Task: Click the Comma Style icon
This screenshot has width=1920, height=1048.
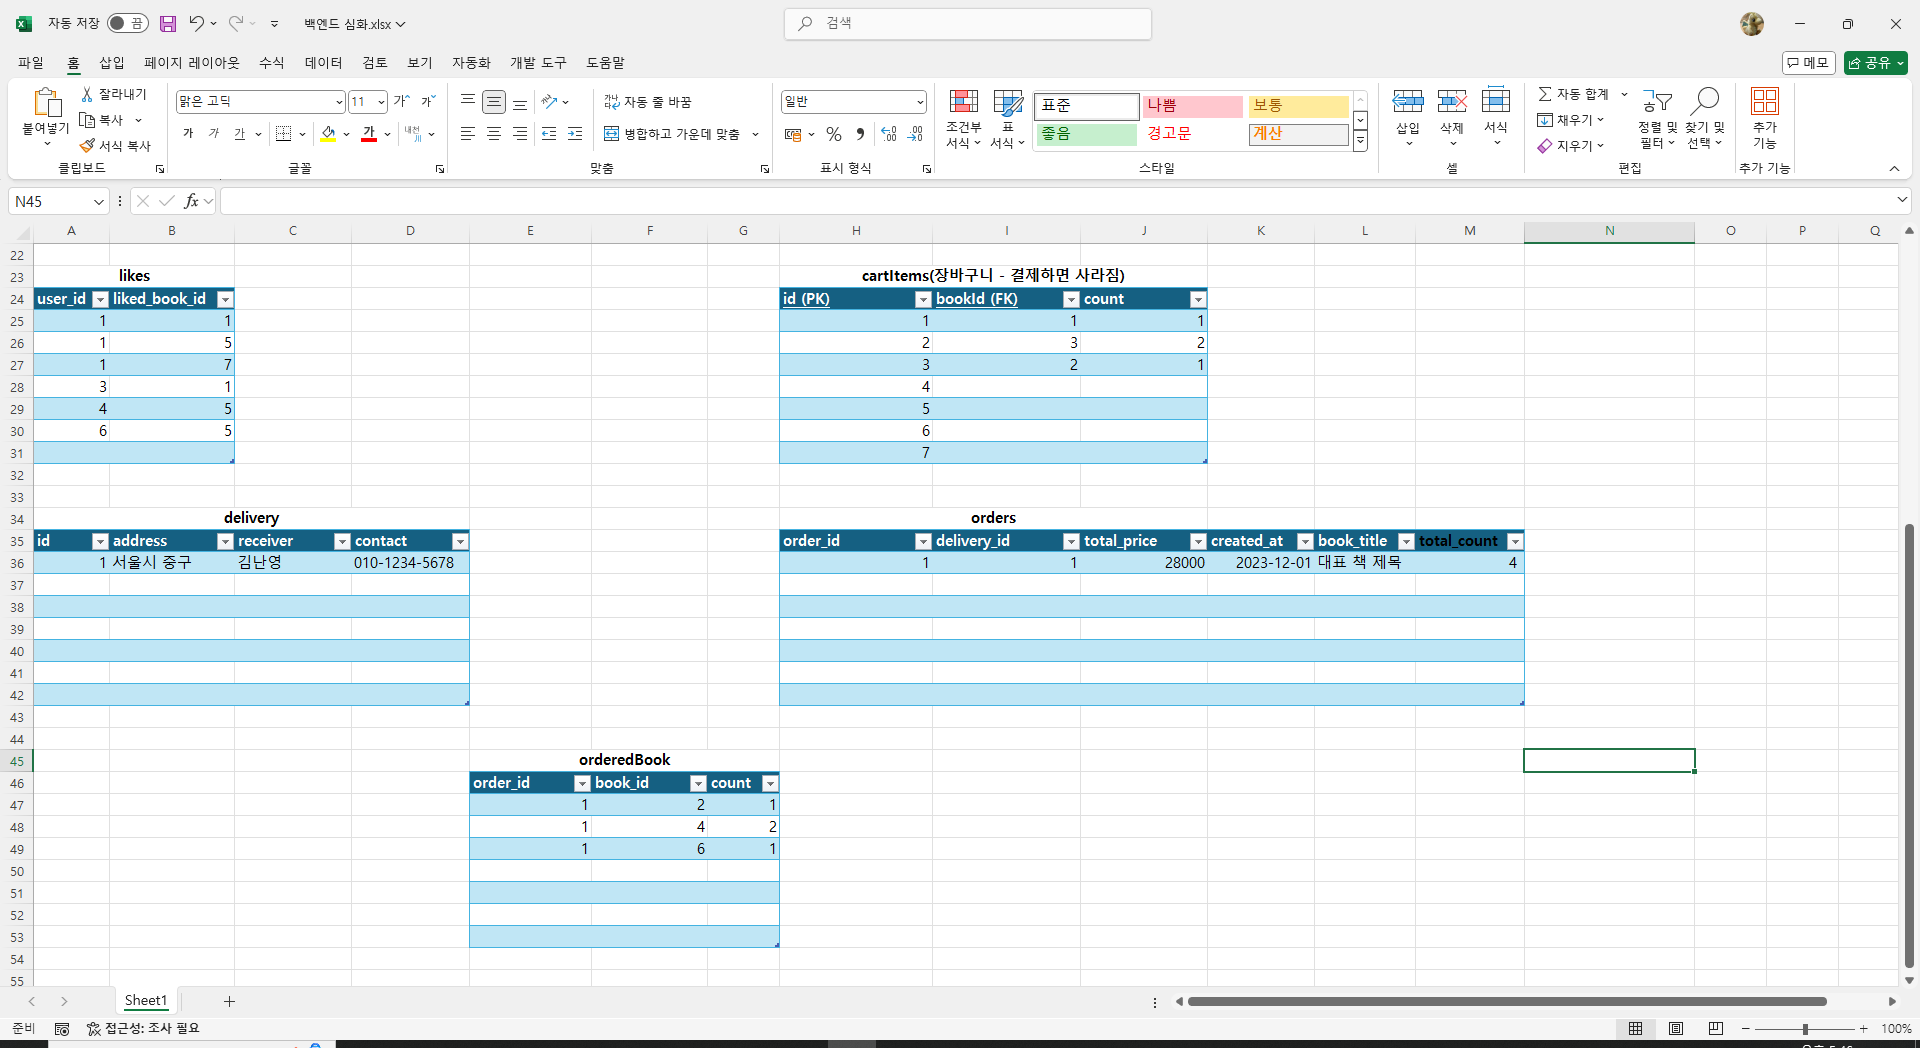Action: pos(860,134)
